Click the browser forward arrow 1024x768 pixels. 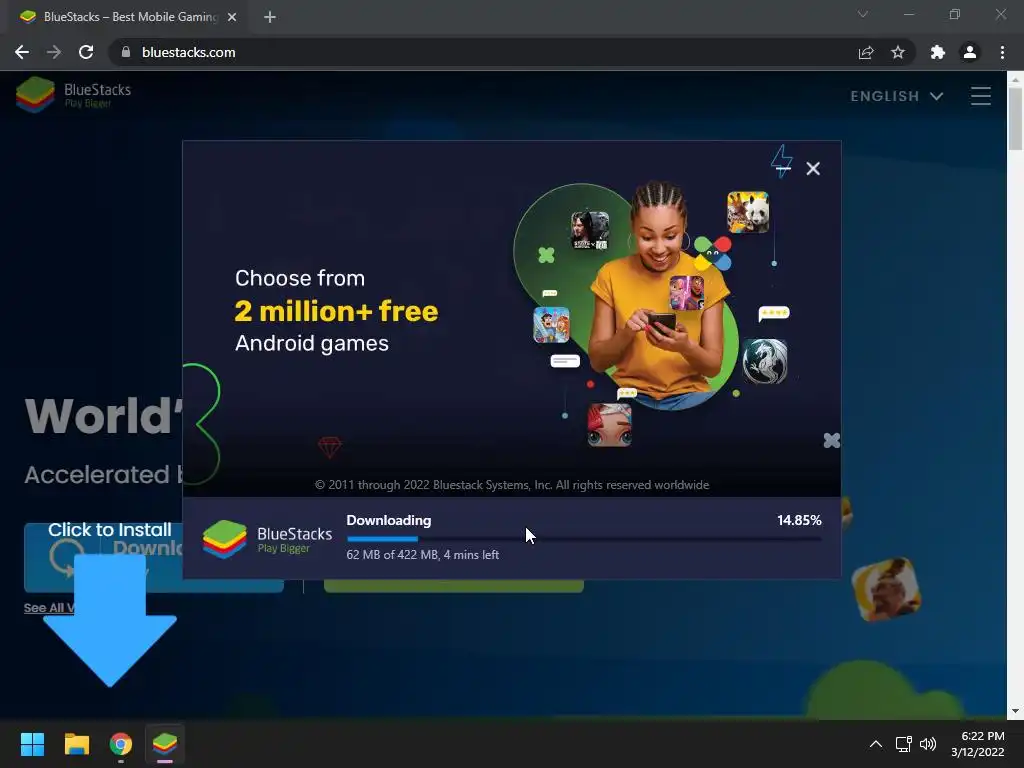coord(54,52)
